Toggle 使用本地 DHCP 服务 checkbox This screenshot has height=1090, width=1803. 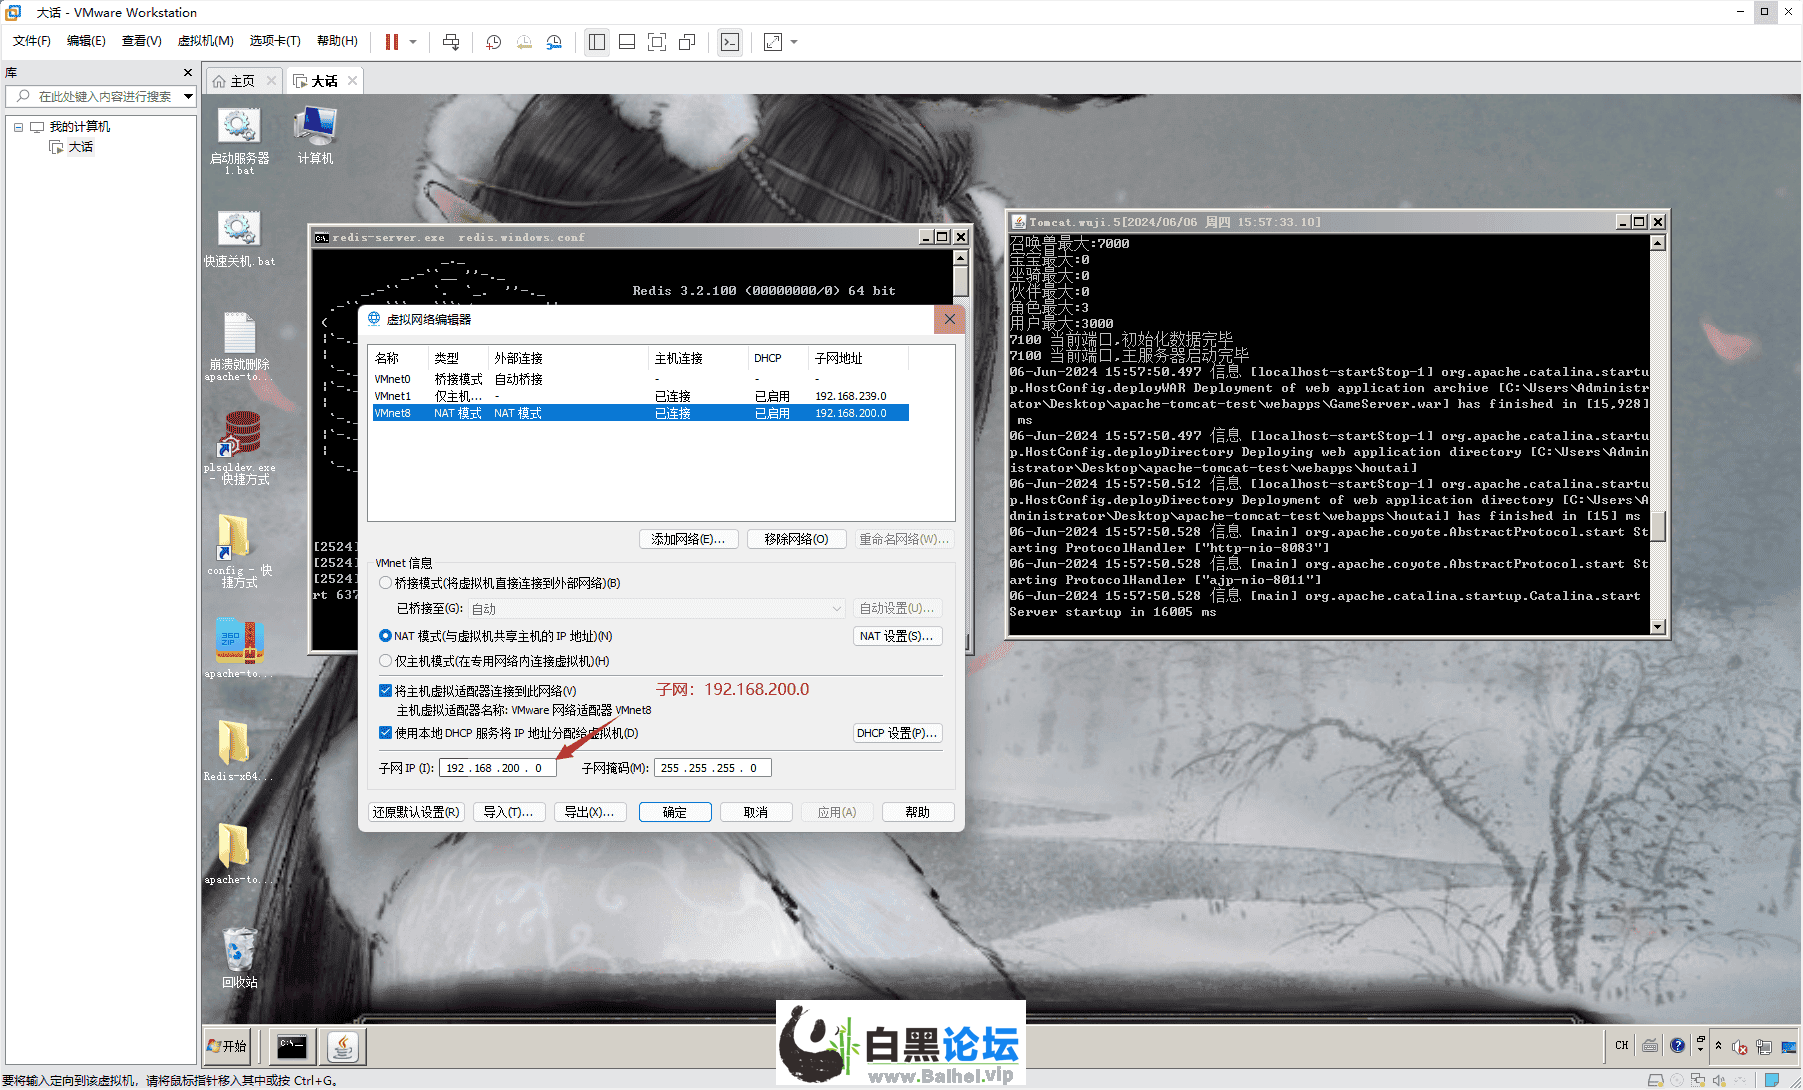pos(385,733)
